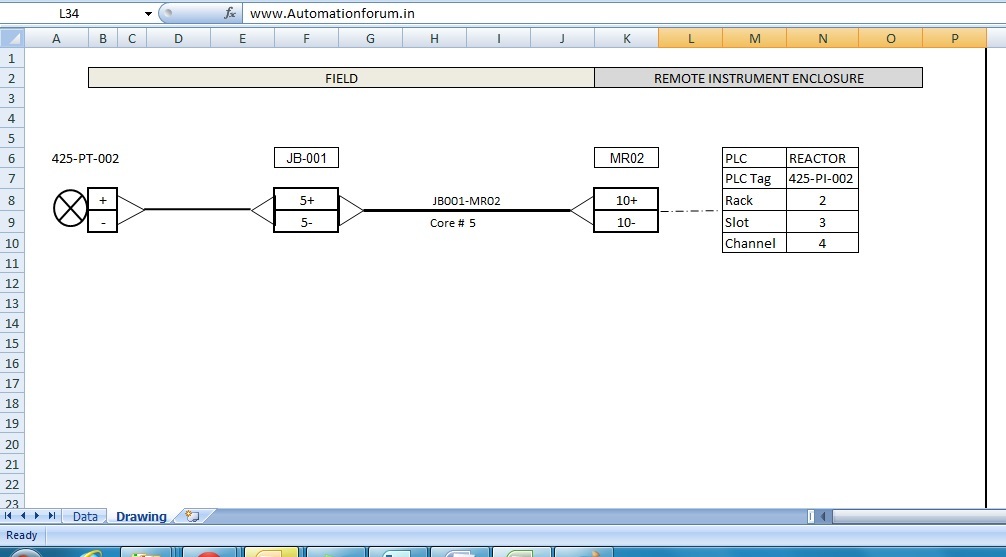
Task: Select the Drawing sheet tab
Action: click(x=141, y=517)
